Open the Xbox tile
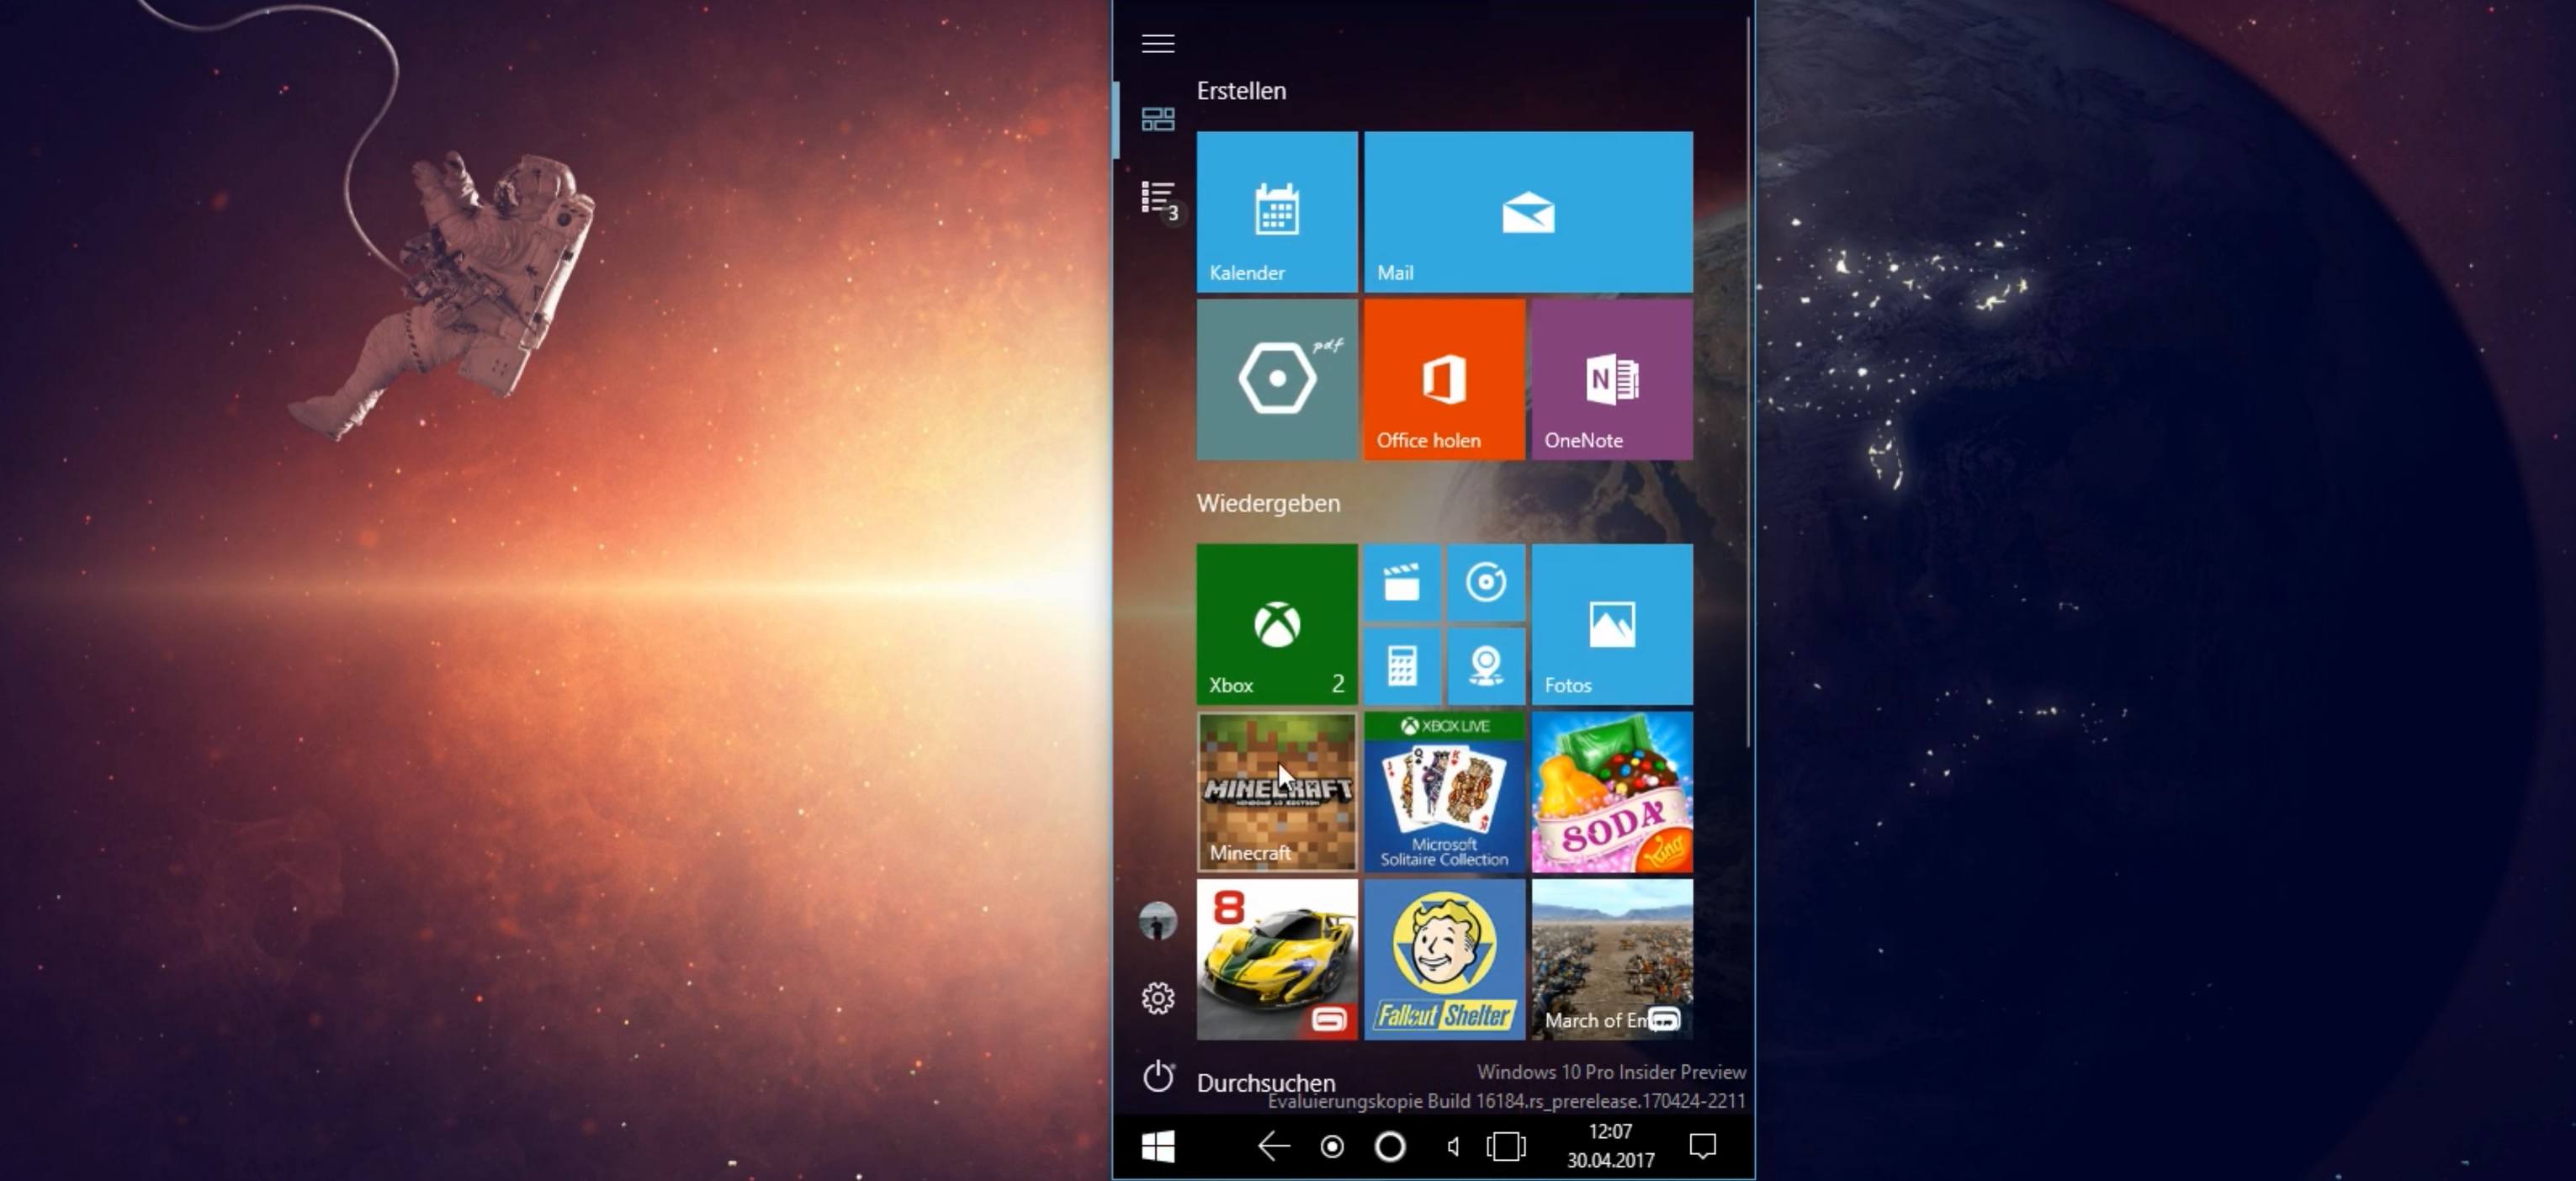This screenshot has height=1181, width=2576. pyautogui.click(x=1276, y=624)
